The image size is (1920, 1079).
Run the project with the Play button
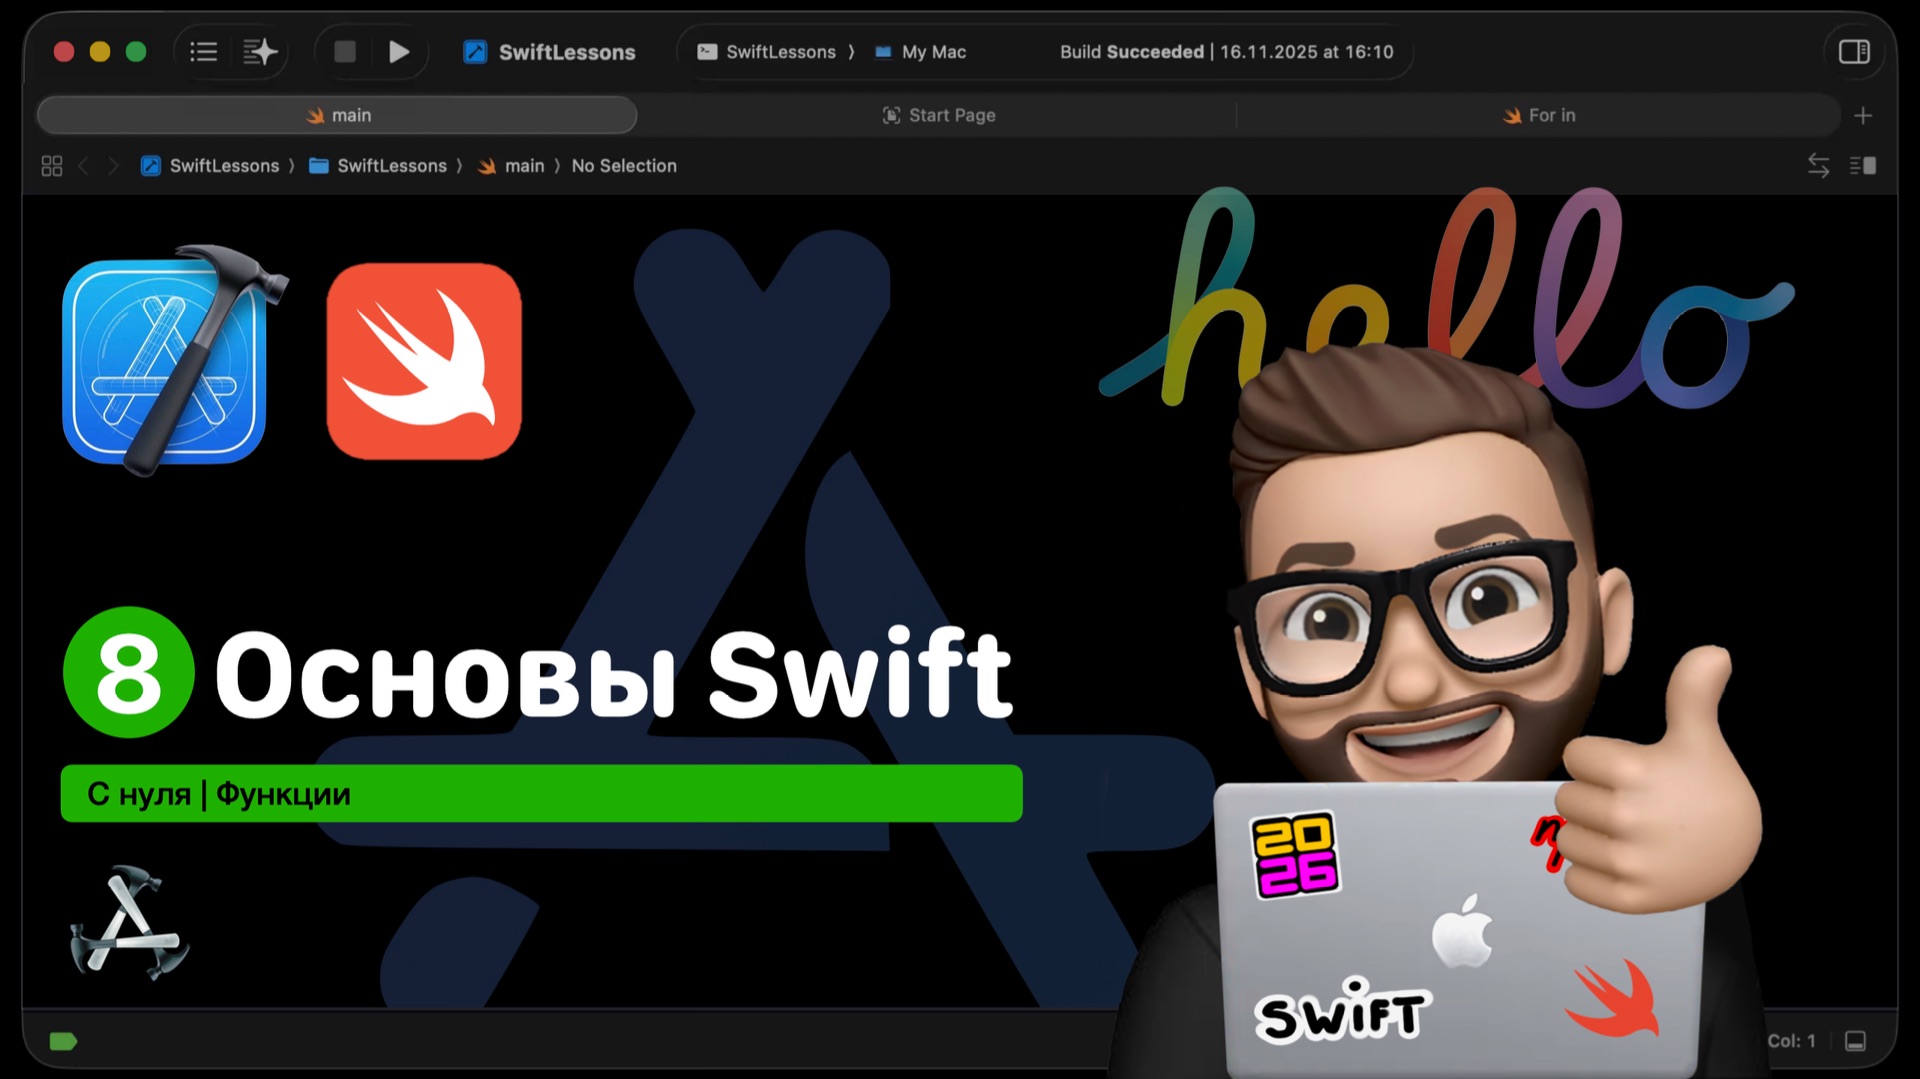pos(399,51)
